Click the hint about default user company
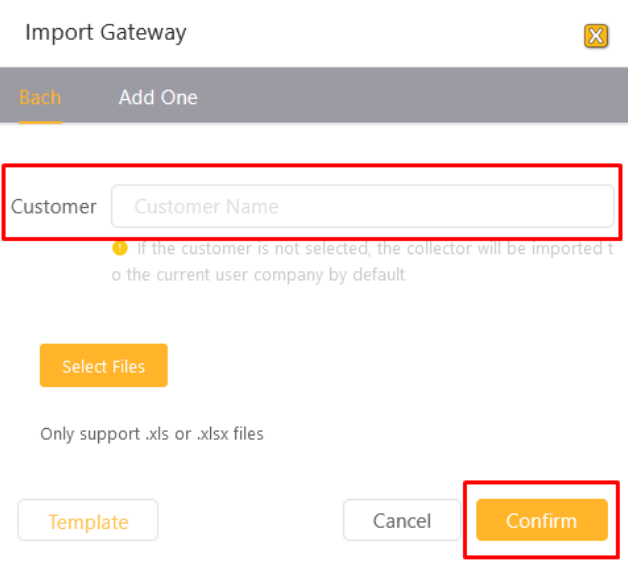 click(362, 261)
